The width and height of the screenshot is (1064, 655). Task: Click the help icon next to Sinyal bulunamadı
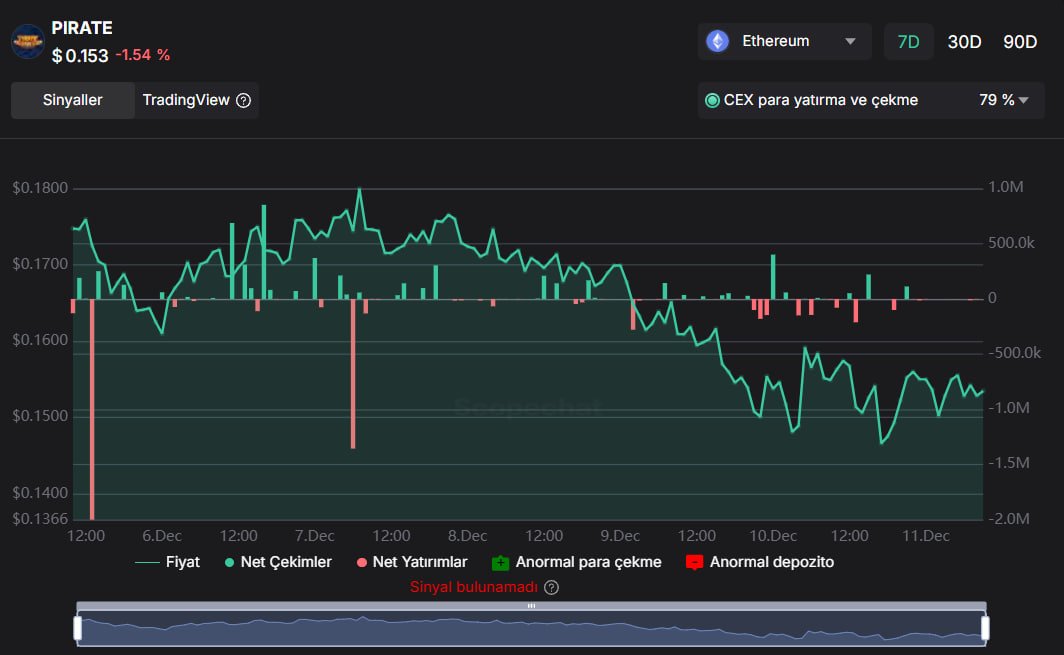point(552,587)
